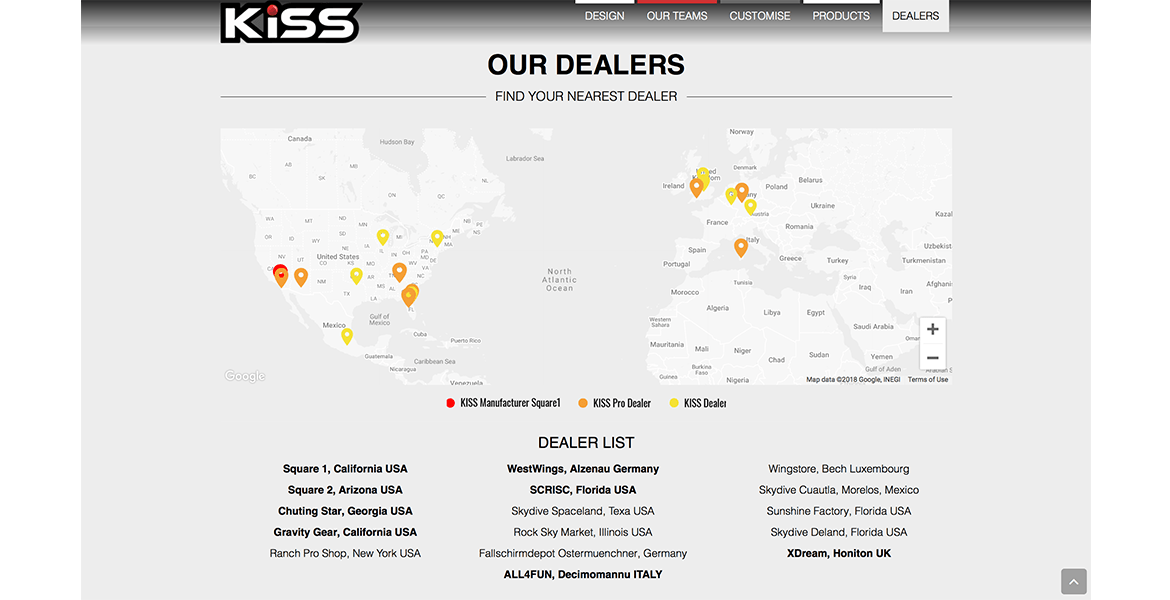The height and width of the screenshot is (600, 1170).
Task: Open SCRISC, Florida USA dealer
Action: pos(583,490)
